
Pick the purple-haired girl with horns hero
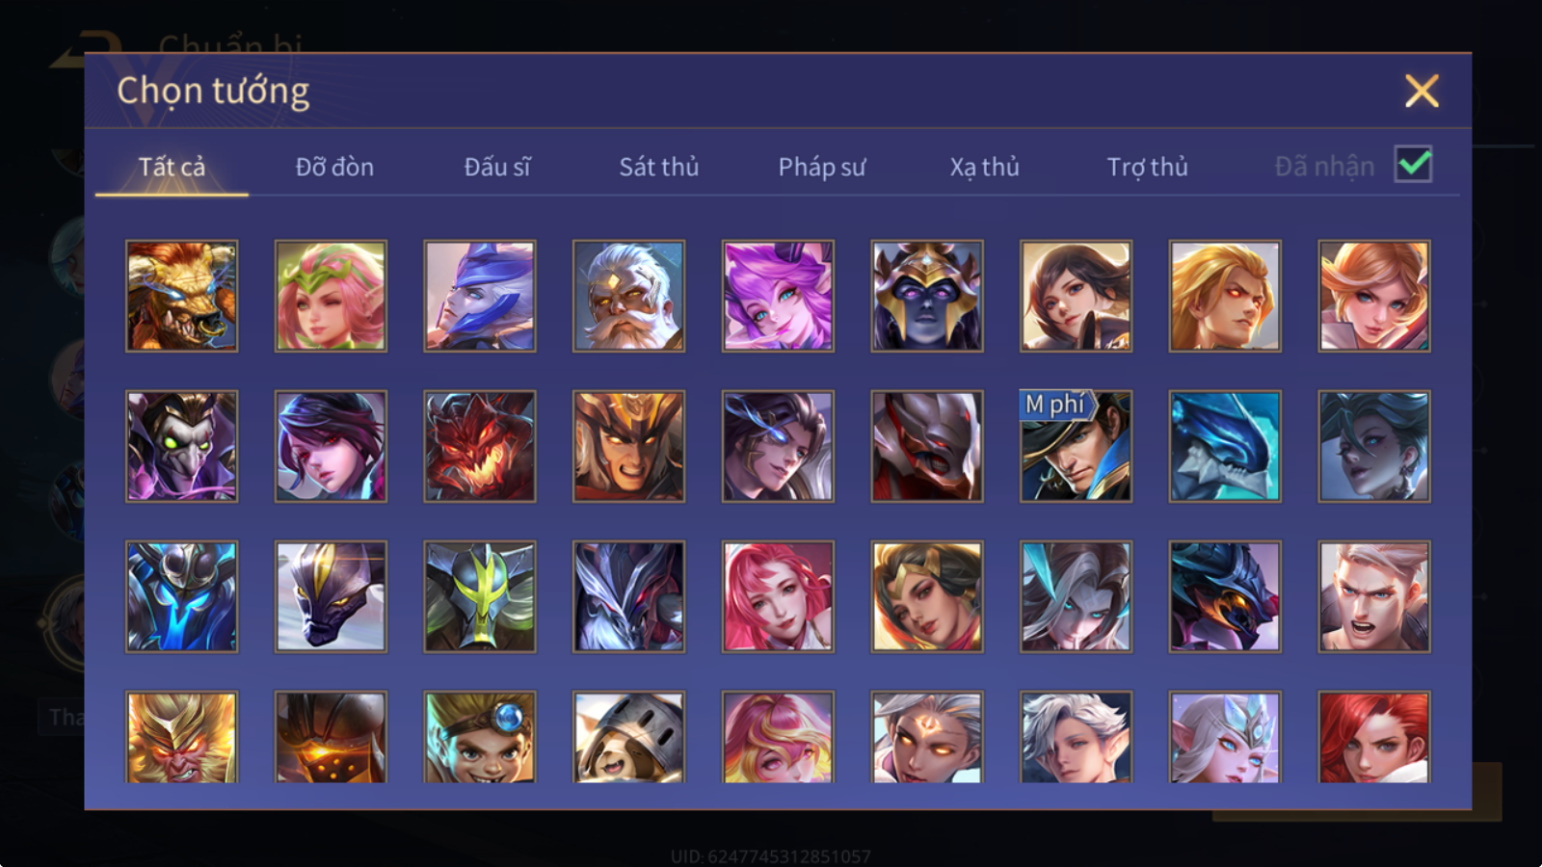778,296
